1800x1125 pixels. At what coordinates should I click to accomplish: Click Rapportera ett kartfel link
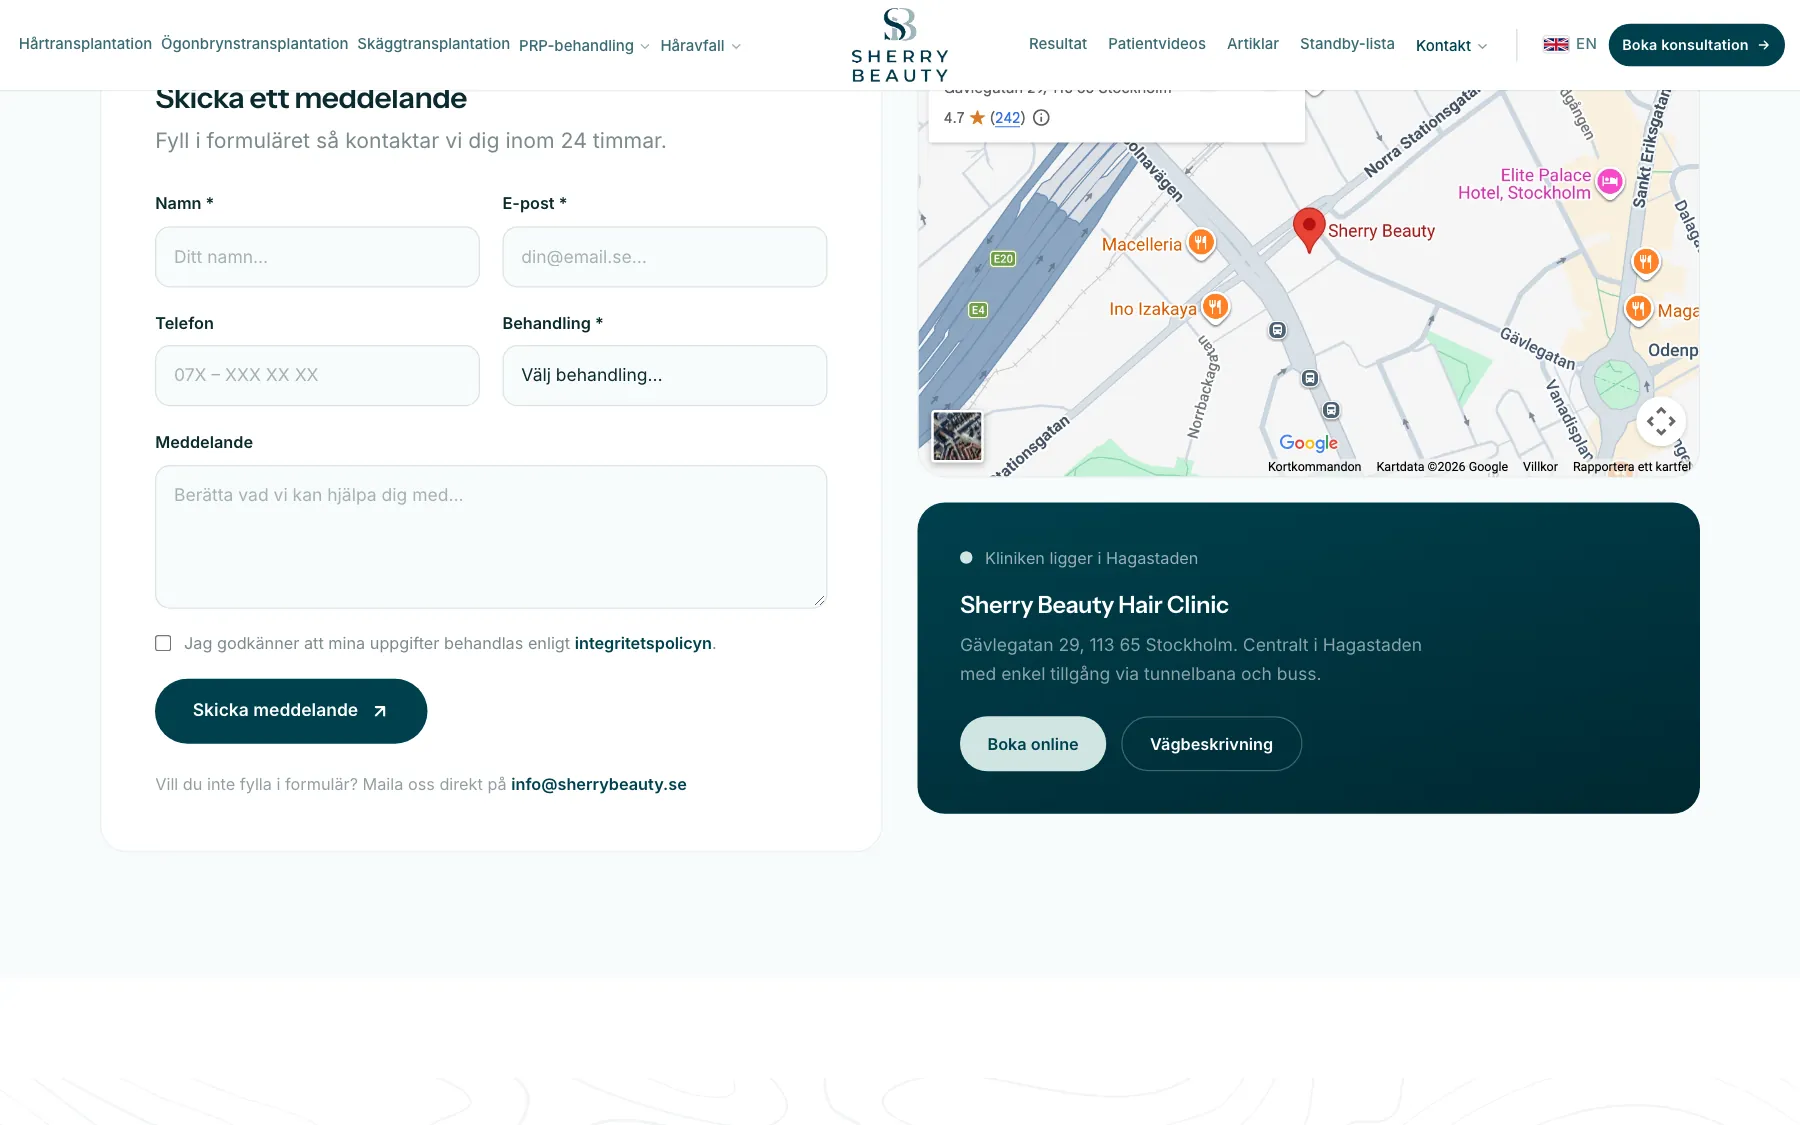tap(1631, 467)
